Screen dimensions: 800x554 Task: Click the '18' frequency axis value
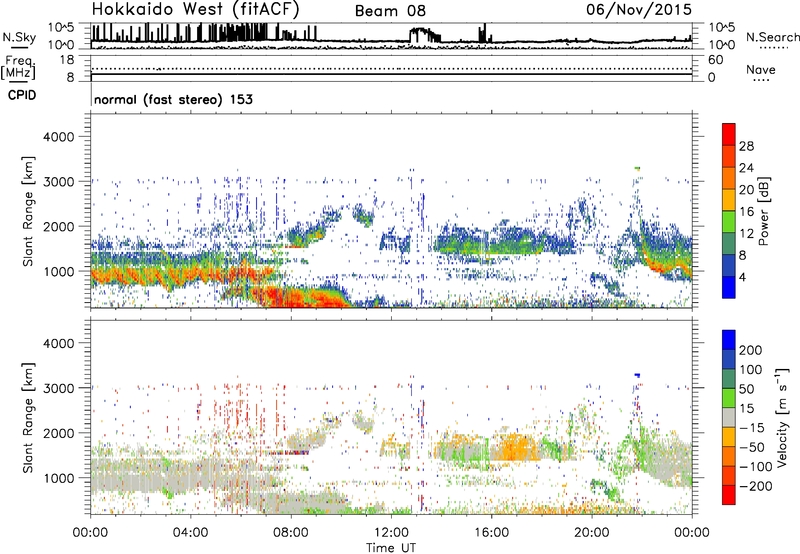(67, 60)
